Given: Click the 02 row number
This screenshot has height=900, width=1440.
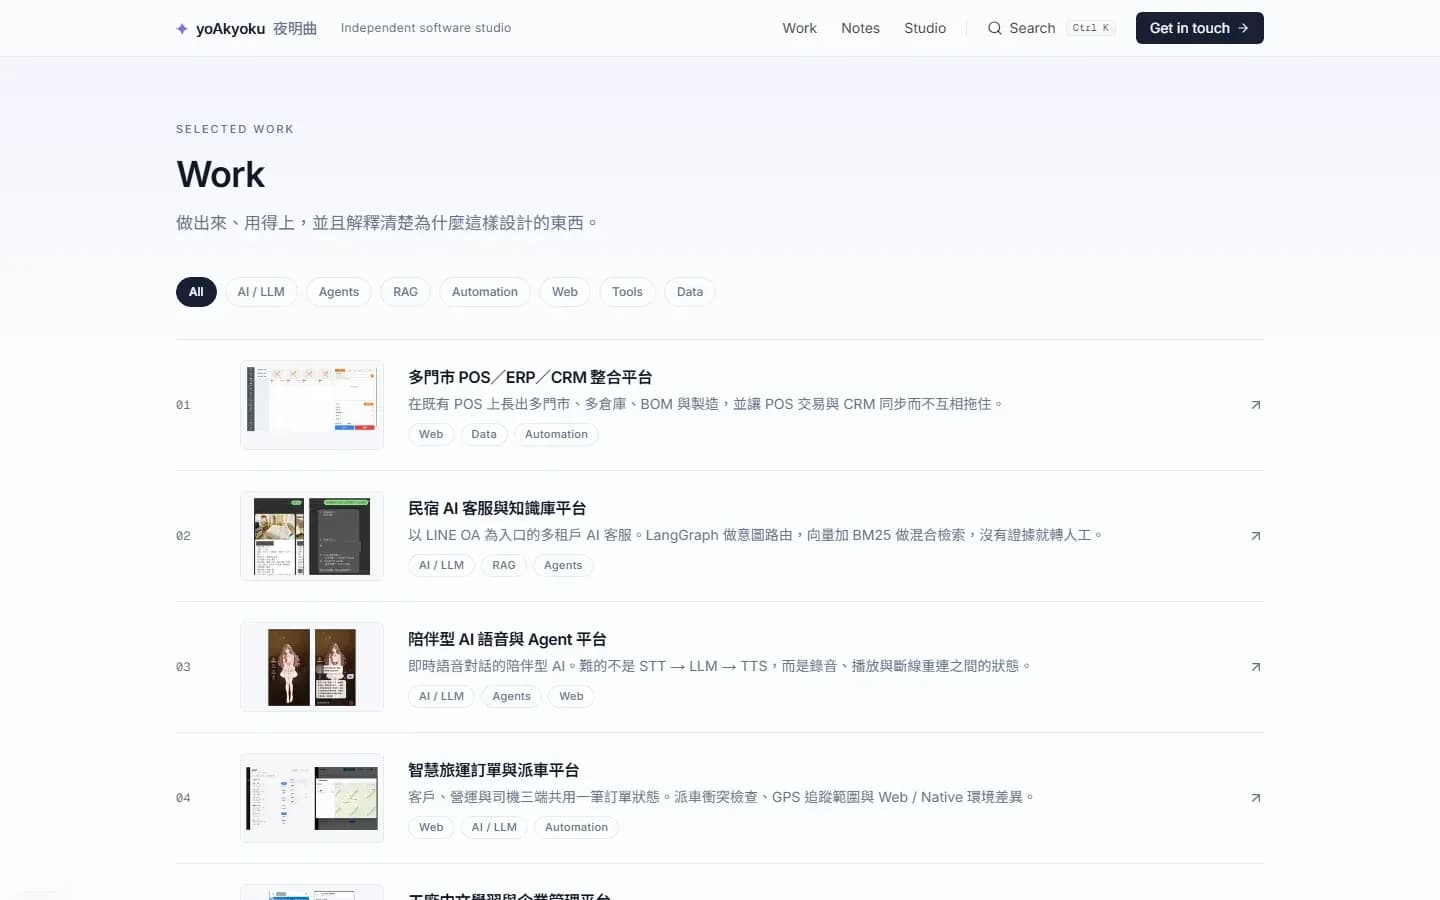Looking at the screenshot, I should 183,536.
